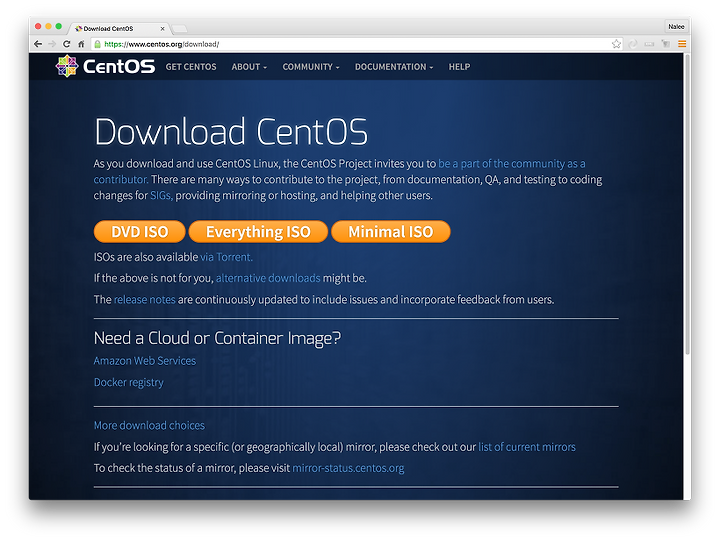720x541 pixels.
Task: Close the Download CentOS tab
Action: pyautogui.click(x=162, y=28)
